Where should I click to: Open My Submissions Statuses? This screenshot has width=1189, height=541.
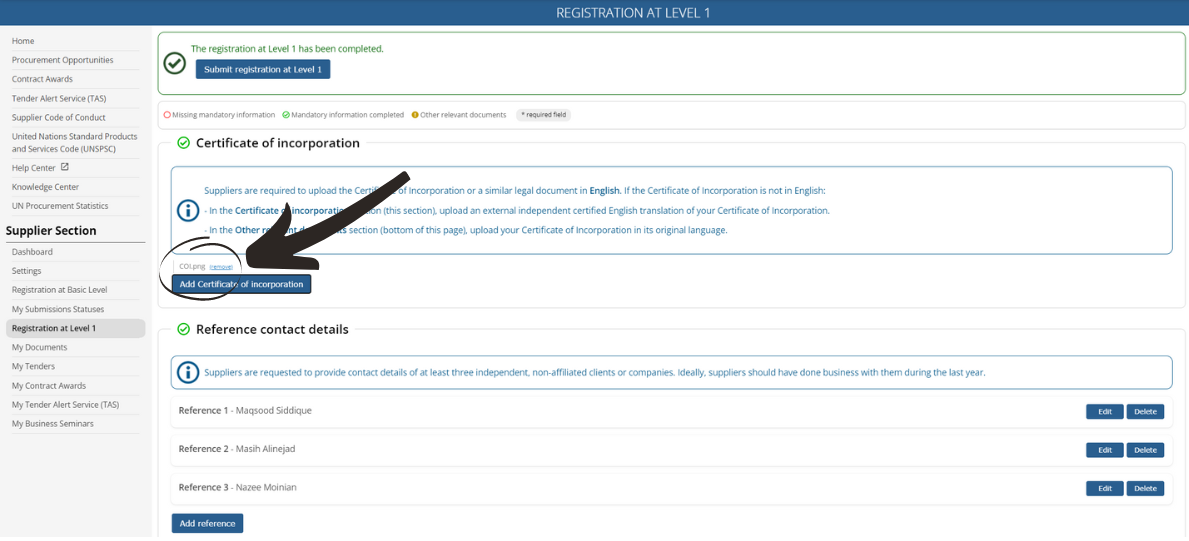click(x=58, y=310)
